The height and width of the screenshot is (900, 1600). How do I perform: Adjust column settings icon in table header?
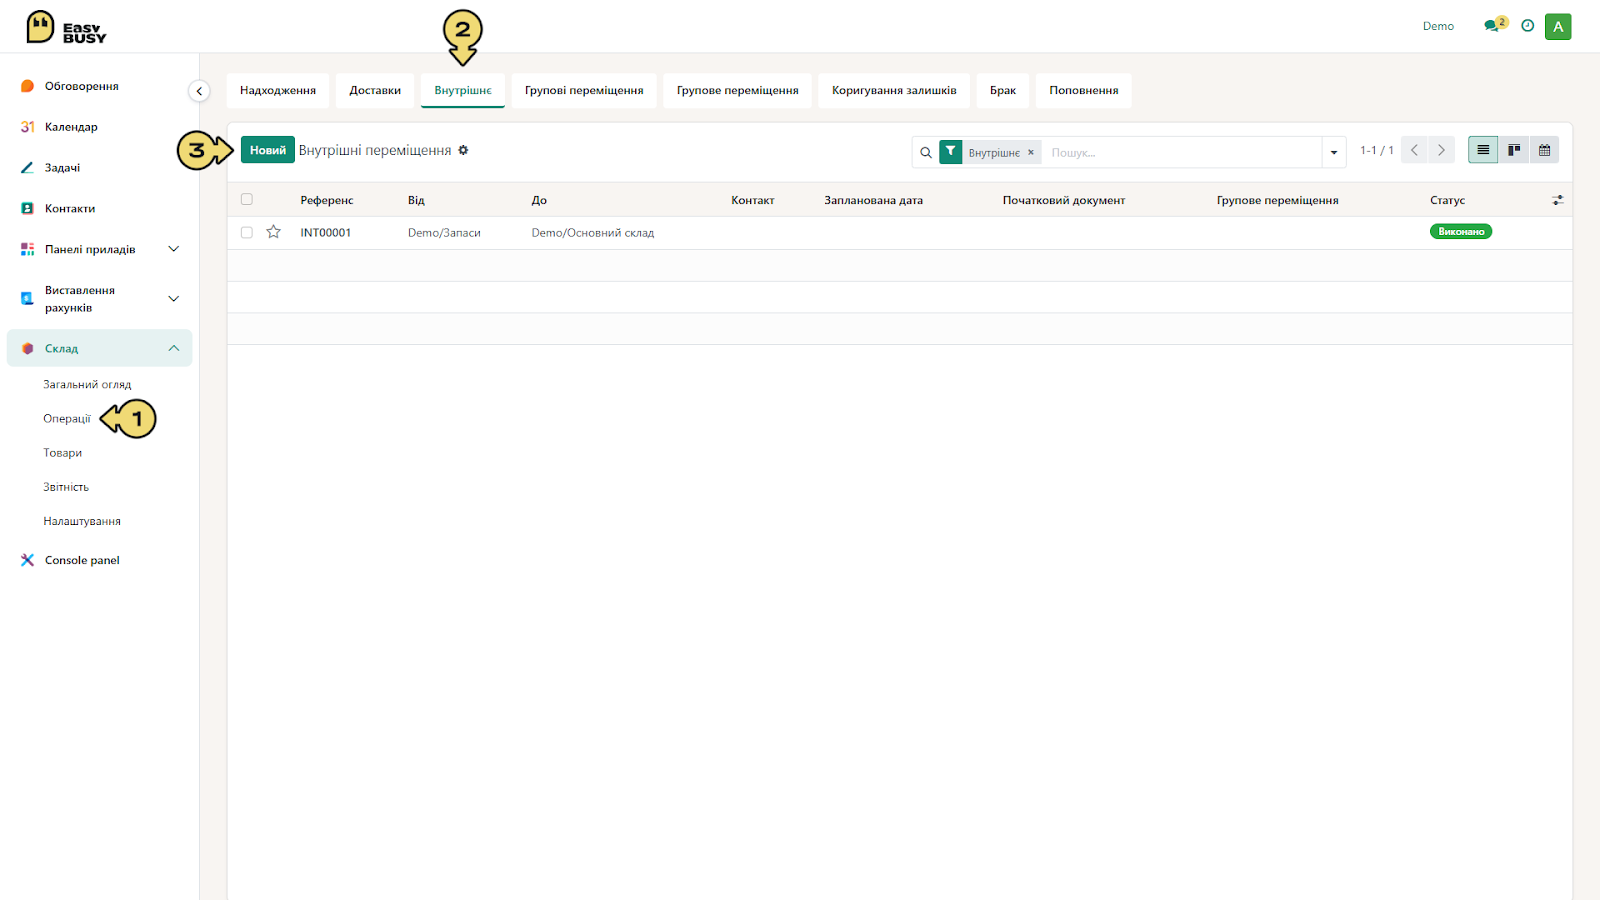[1557, 200]
